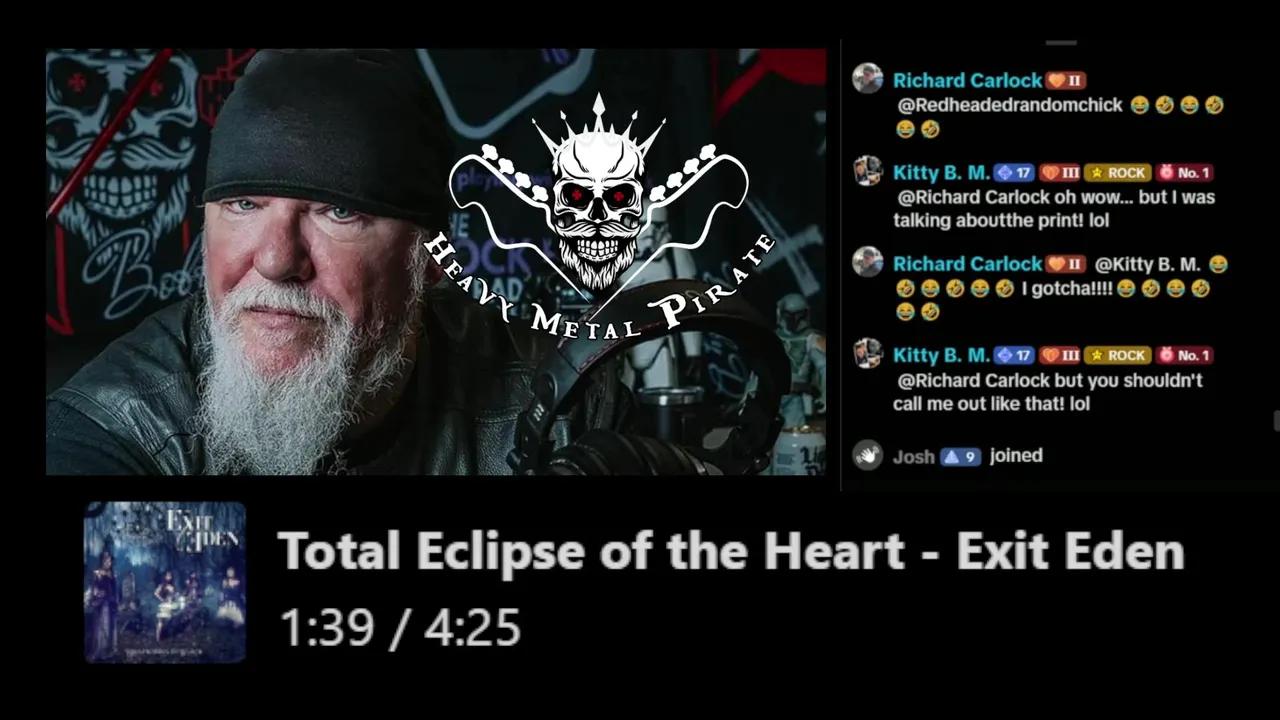The width and height of the screenshot is (1280, 720).
Task: Click the heart III badge on second Kitty message
Action: click(1060, 355)
